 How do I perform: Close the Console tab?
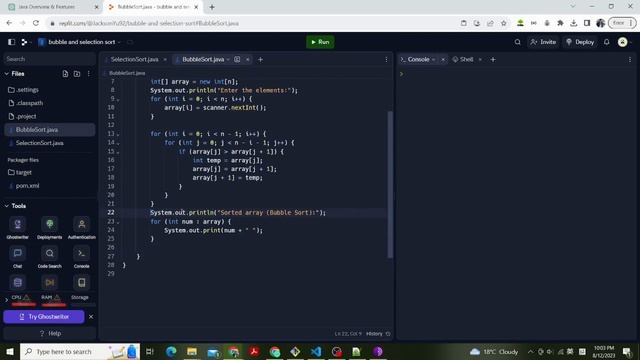click(443, 60)
